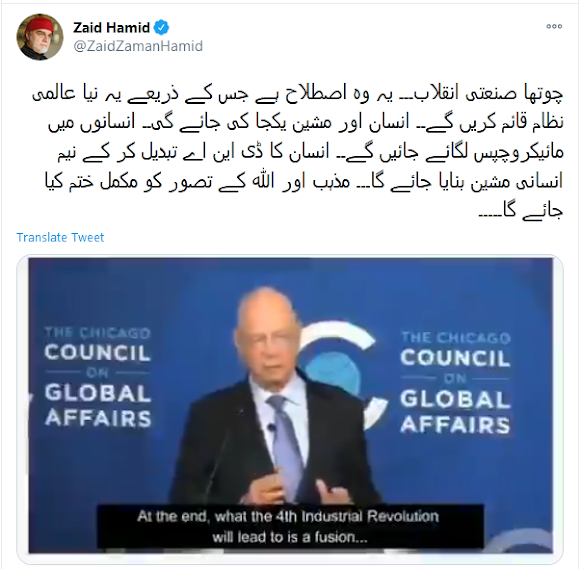The width and height of the screenshot is (581, 569).
Task: Open Zaid Hamid's profile avatar photo
Action: pyautogui.click(x=40, y=37)
